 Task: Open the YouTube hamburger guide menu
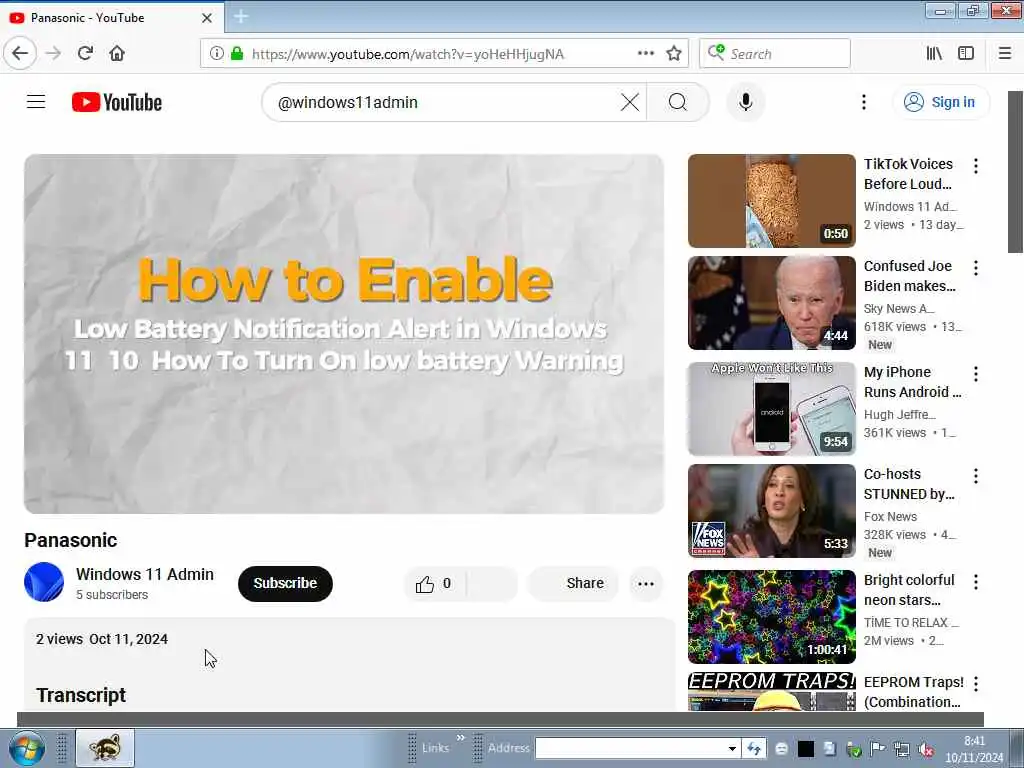(36, 102)
